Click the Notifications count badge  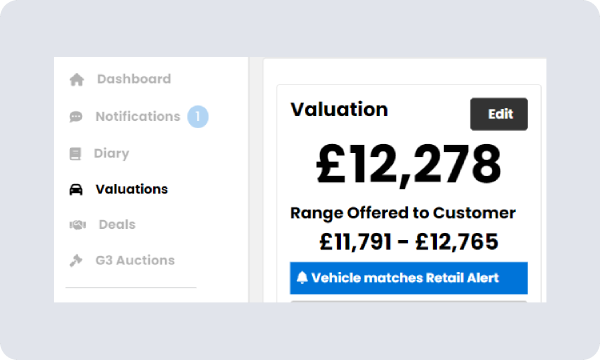(x=198, y=117)
